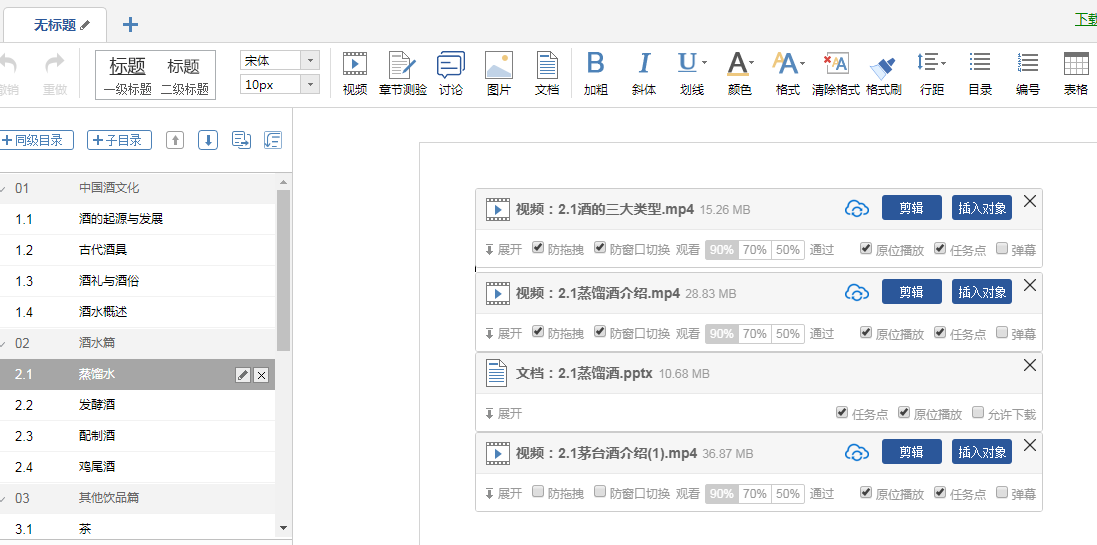
Task: Enable 防拖拽 for 2.1茅台酒介绍(1).mp4
Action: point(539,492)
